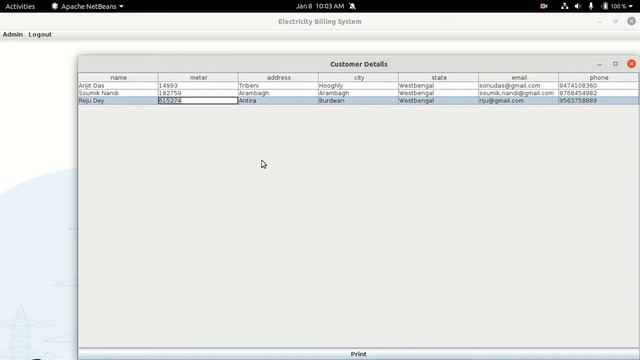Open the Apache NetBeans app menu
This screenshot has height=360, width=640.
coord(87,6)
